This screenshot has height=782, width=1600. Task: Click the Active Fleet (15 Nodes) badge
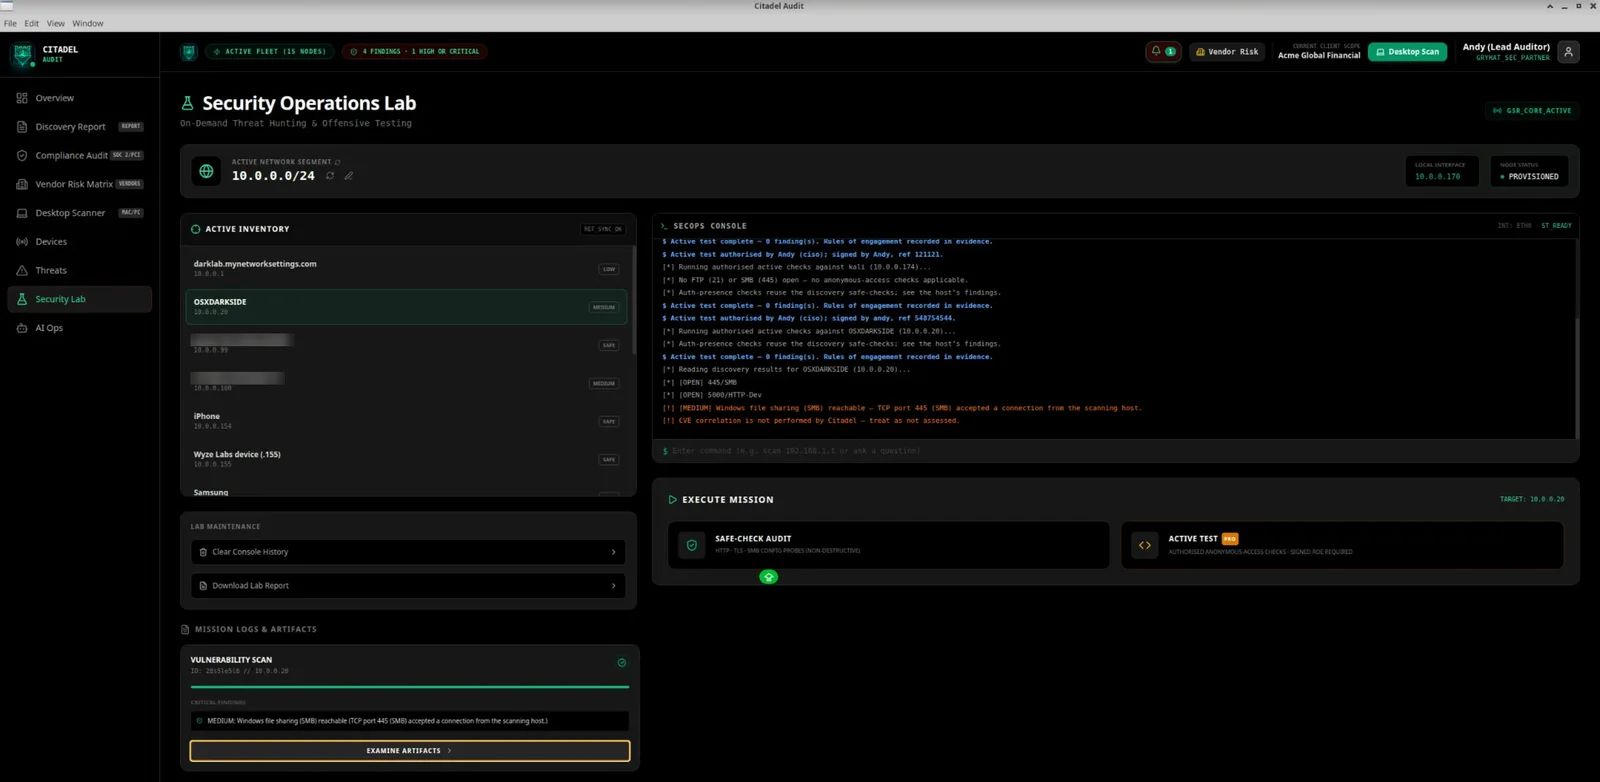[x=269, y=51]
